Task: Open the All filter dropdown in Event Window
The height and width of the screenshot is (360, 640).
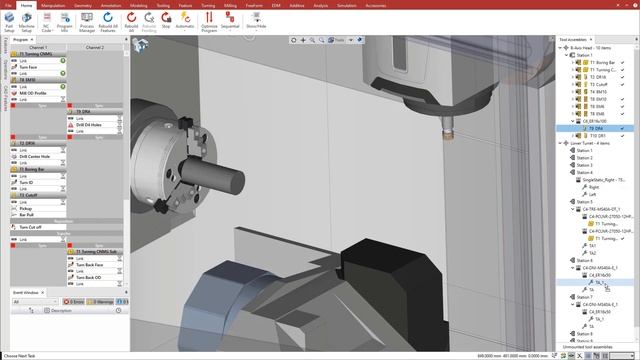Action: [x=35, y=302]
